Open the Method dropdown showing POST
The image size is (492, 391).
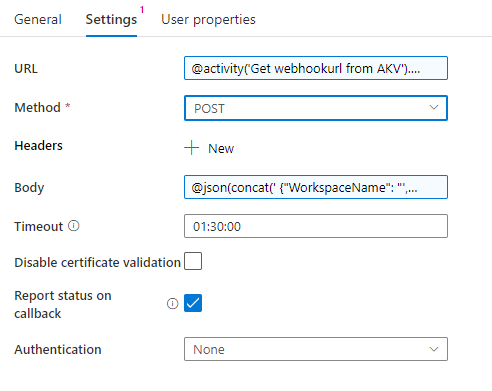pos(316,108)
